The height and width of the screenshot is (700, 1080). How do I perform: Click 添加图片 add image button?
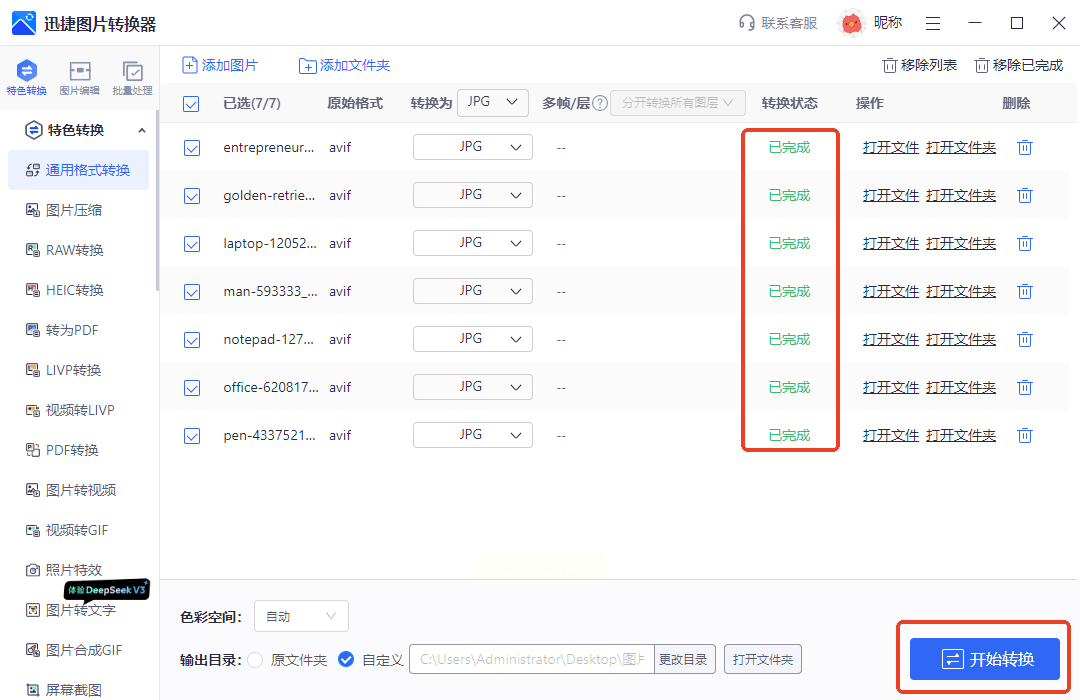coord(220,65)
